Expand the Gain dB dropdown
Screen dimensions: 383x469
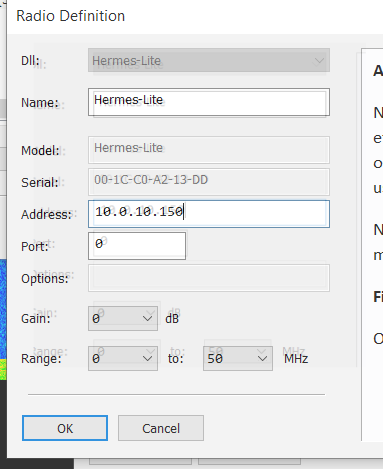click(123, 318)
